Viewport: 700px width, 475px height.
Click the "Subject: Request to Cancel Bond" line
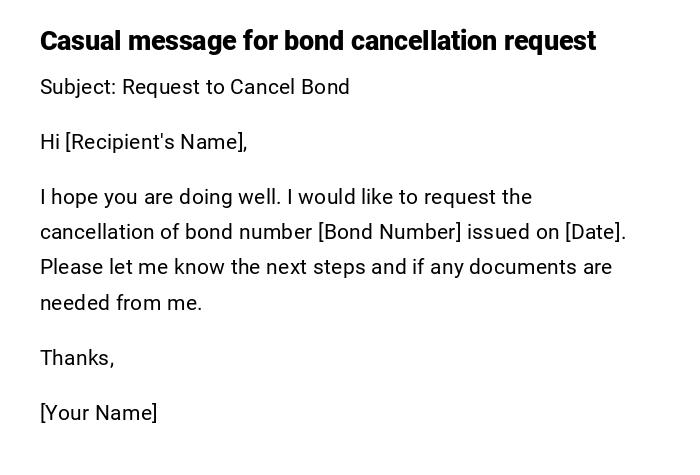pyautogui.click(x=195, y=87)
